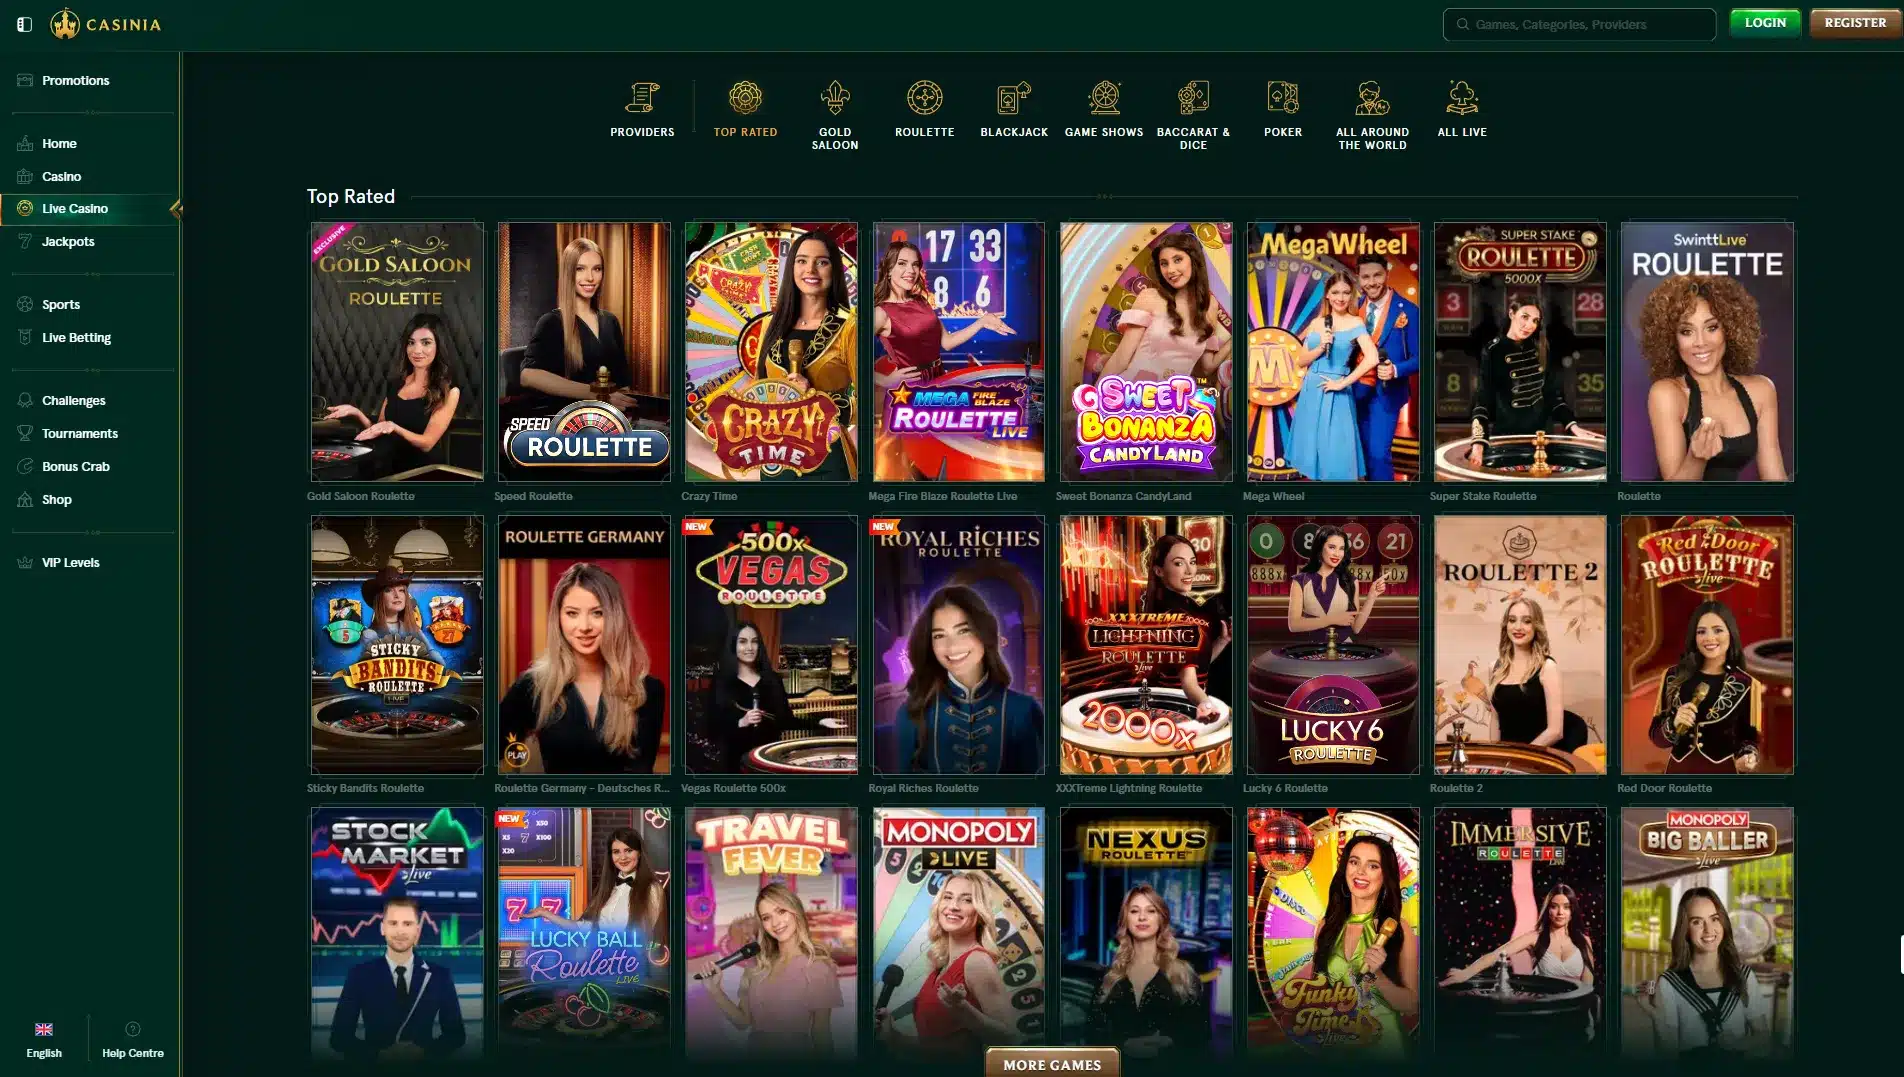Image resolution: width=1904 pixels, height=1077 pixels.
Task: Click the green LOGIN button
Action: pyautogui.click(x=1765, y=23)
